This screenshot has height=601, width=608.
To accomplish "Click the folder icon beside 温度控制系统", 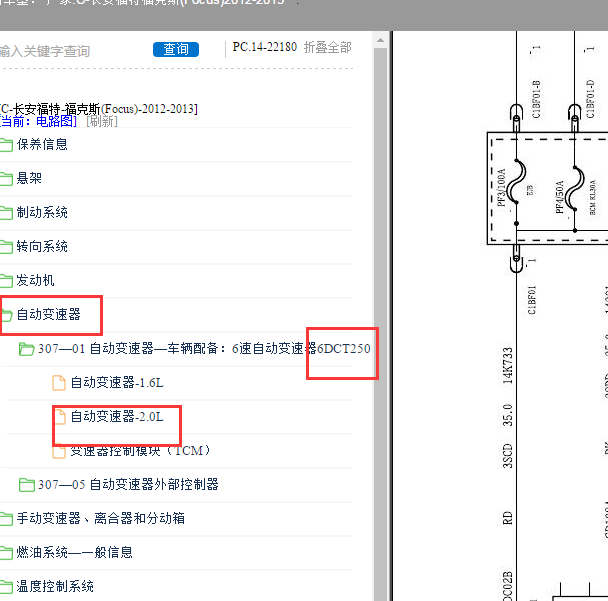I will click(x=6, y=587).
